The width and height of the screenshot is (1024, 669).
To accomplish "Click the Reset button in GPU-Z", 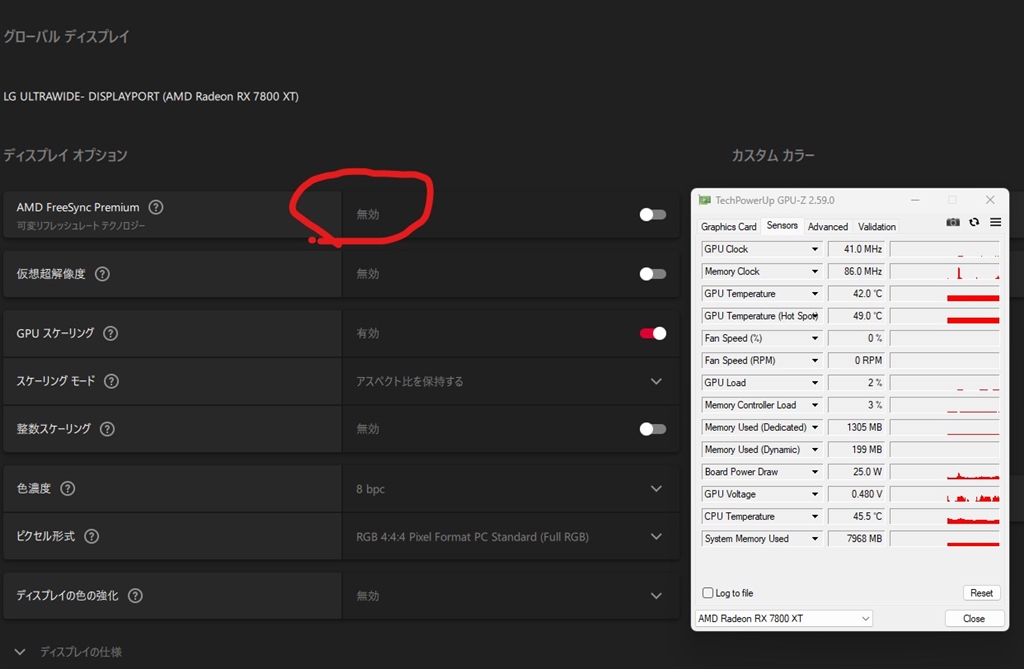I will tap(981, 593).
